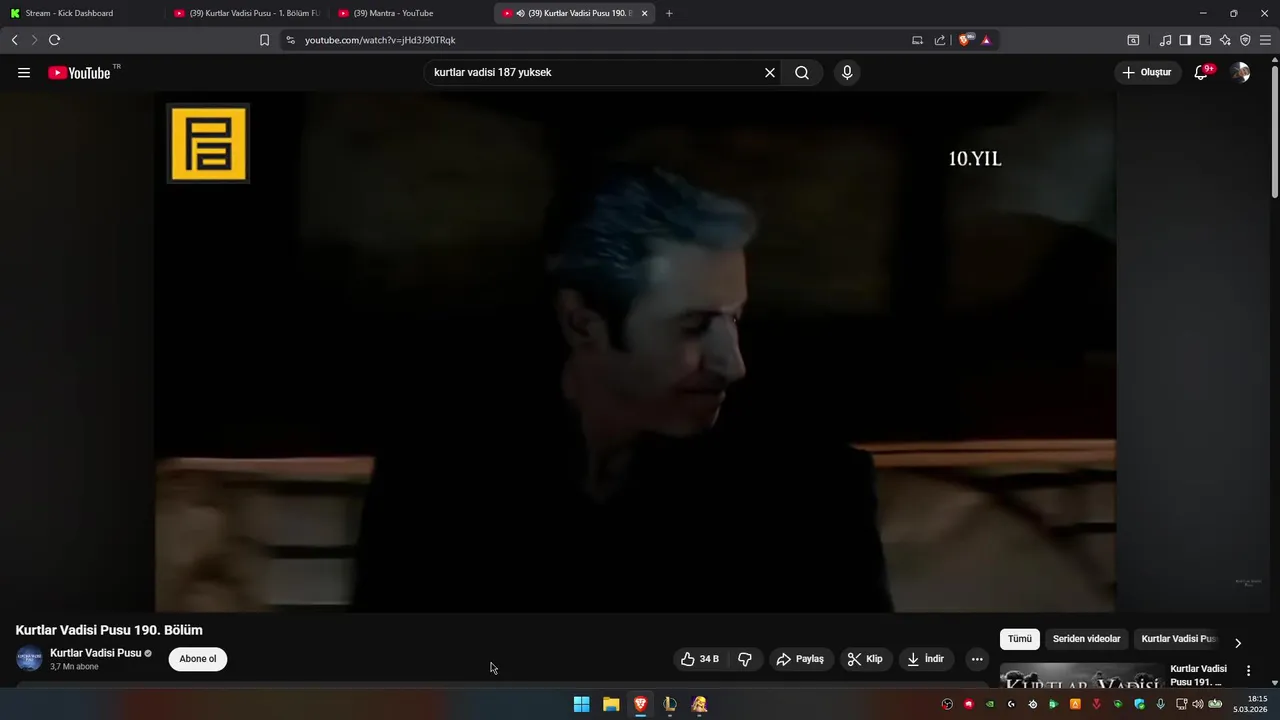Close the Kurtlar Vadisi Pusu 190 tab
The height and width of the screenshot is (720, 1280).
point(644,13)
